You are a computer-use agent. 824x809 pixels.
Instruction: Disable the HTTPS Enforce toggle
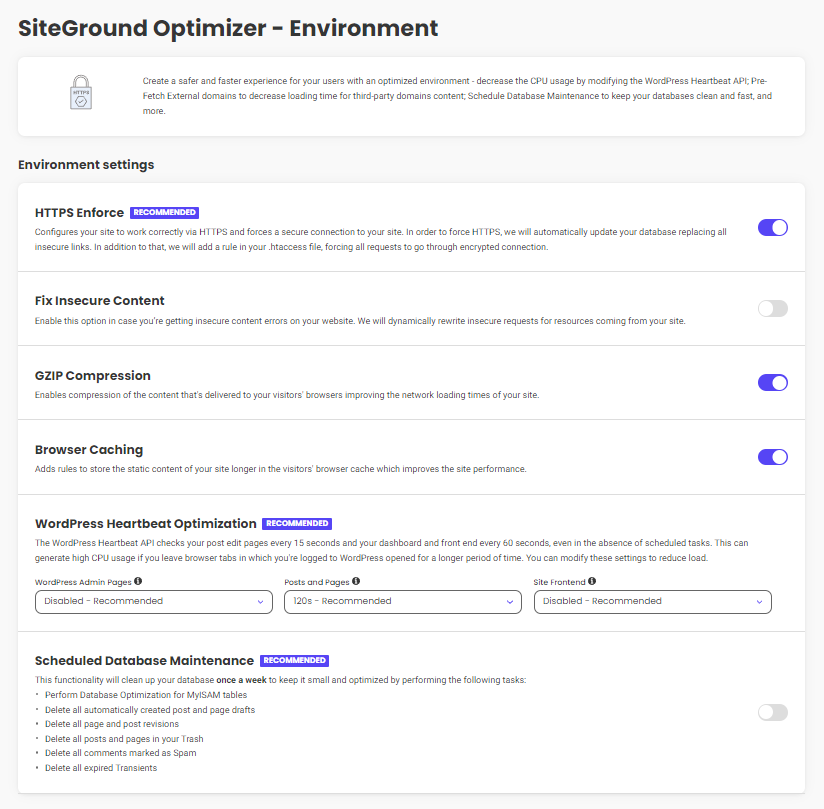[x=772, y=227]
